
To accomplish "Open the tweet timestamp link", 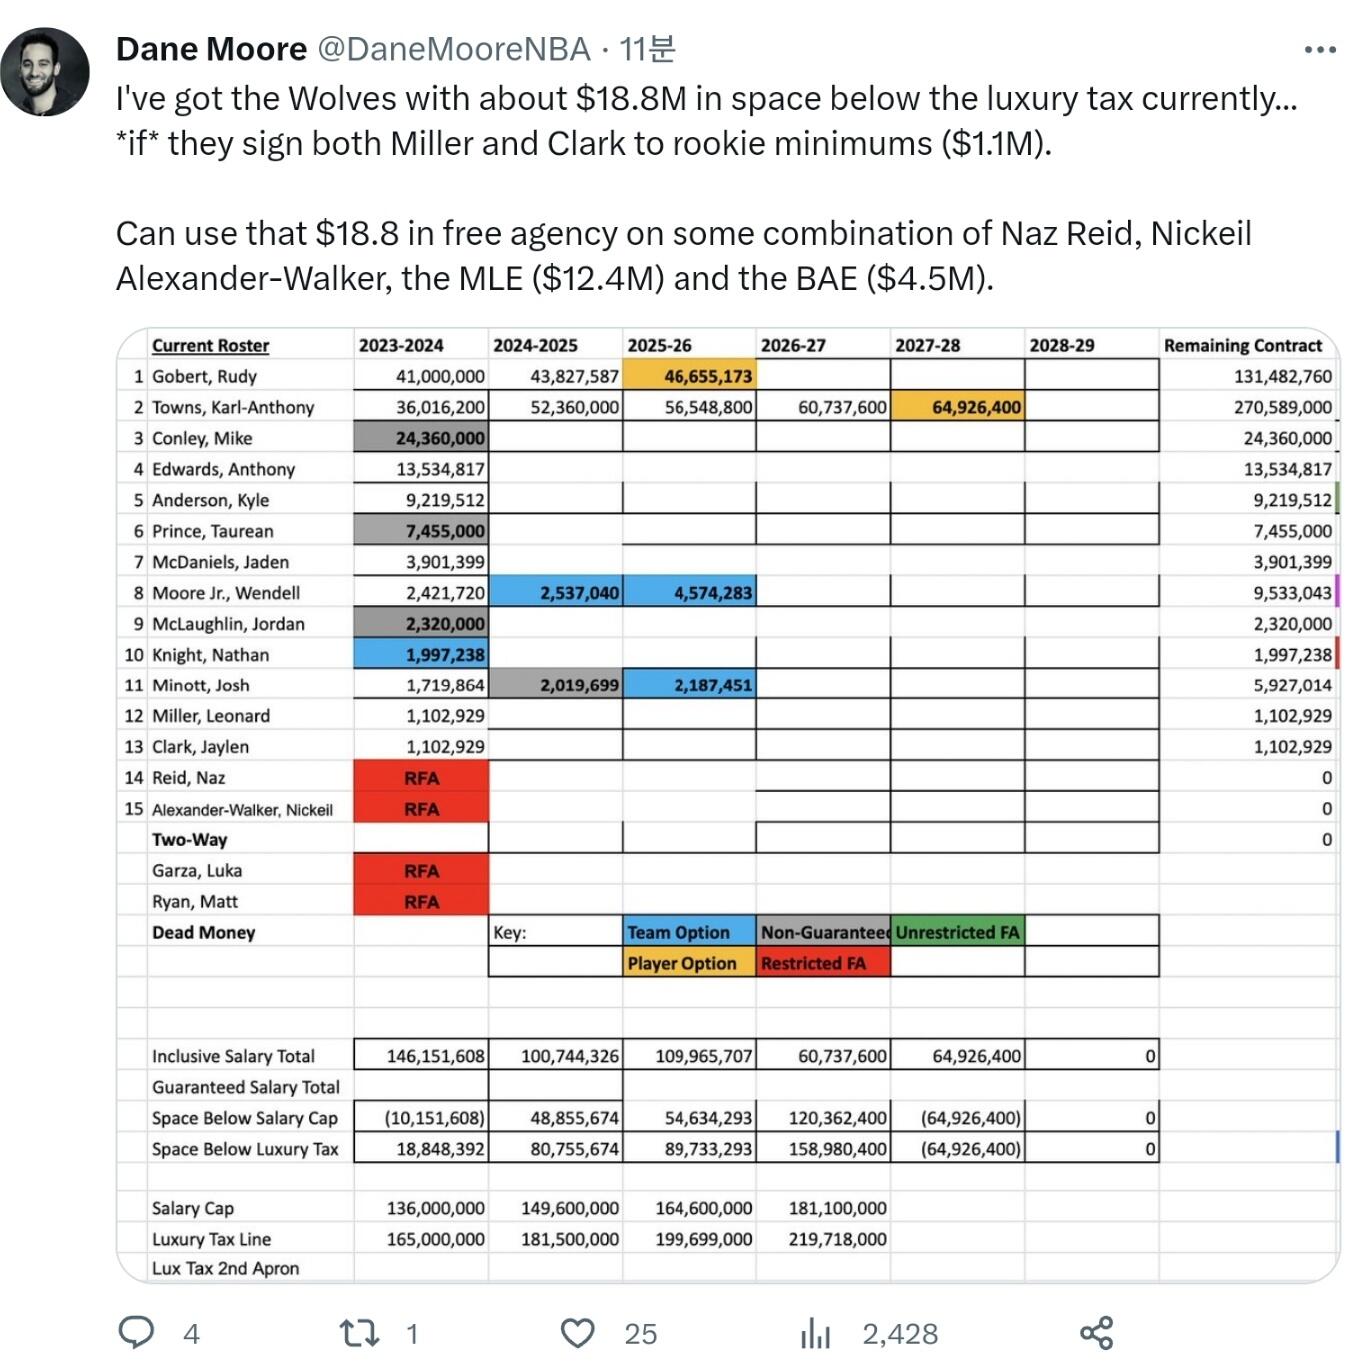I will [647, 49].
